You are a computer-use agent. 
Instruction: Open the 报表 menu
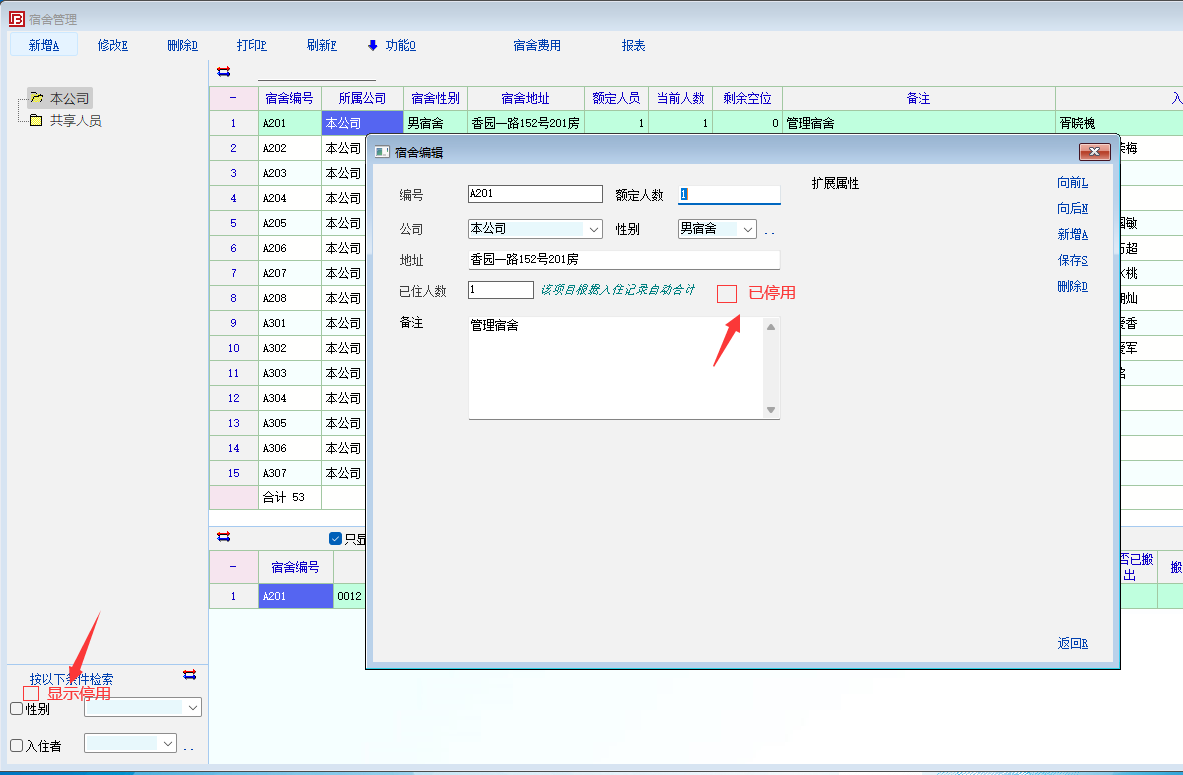coord(633,45)
